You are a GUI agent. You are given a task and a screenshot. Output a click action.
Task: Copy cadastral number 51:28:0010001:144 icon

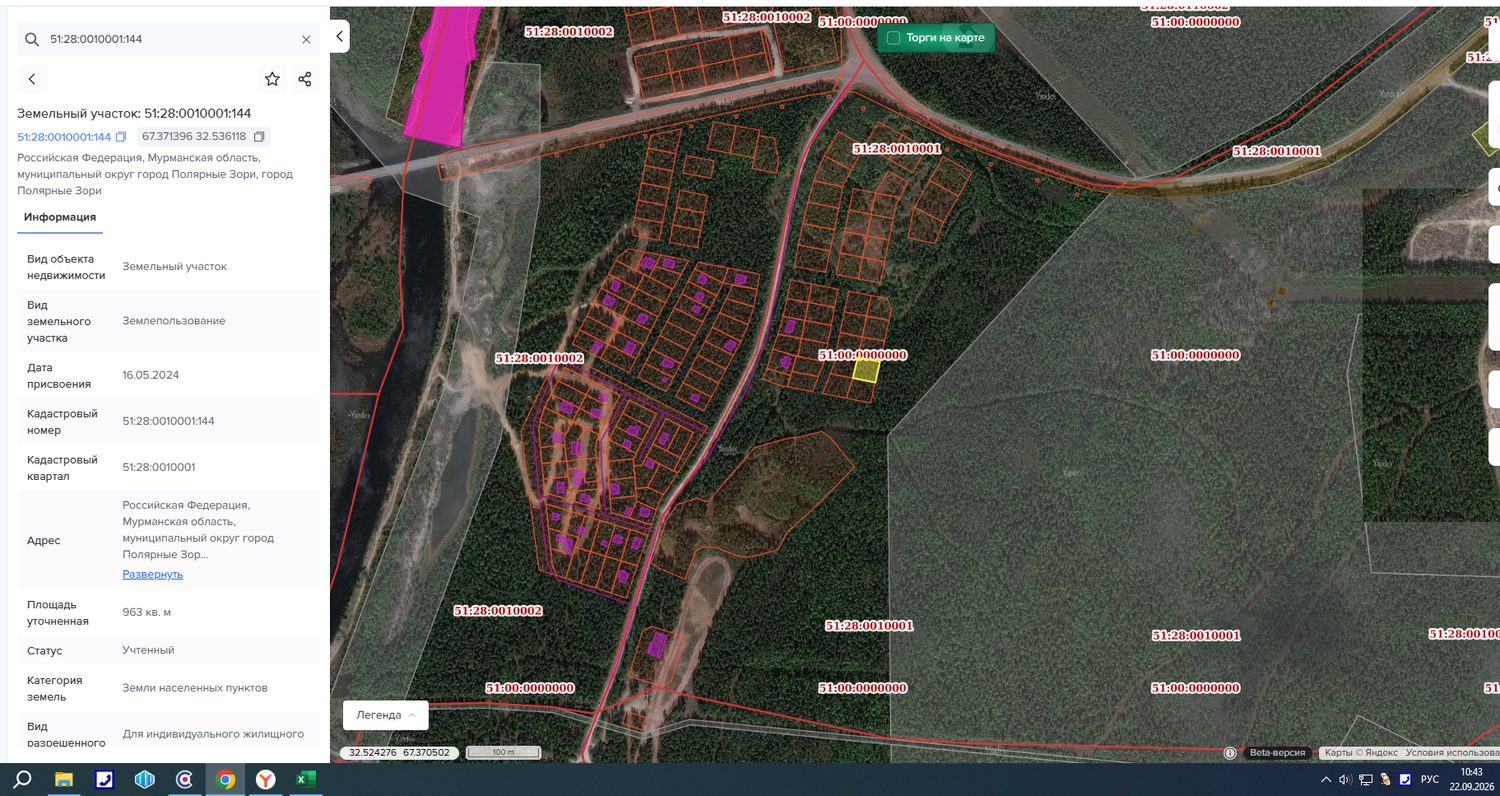click(x=121, y=137)
